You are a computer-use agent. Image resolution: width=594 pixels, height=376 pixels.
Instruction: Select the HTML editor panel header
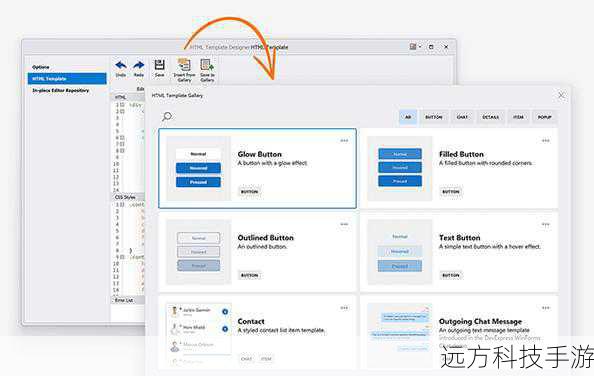[128, 97]
